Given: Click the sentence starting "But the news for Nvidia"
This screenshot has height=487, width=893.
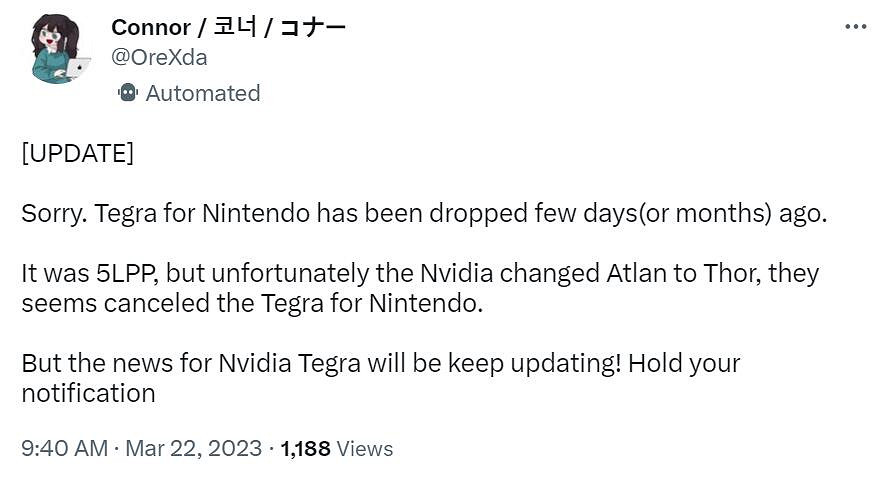Looking at the screenshot, I should pos(380,362).
